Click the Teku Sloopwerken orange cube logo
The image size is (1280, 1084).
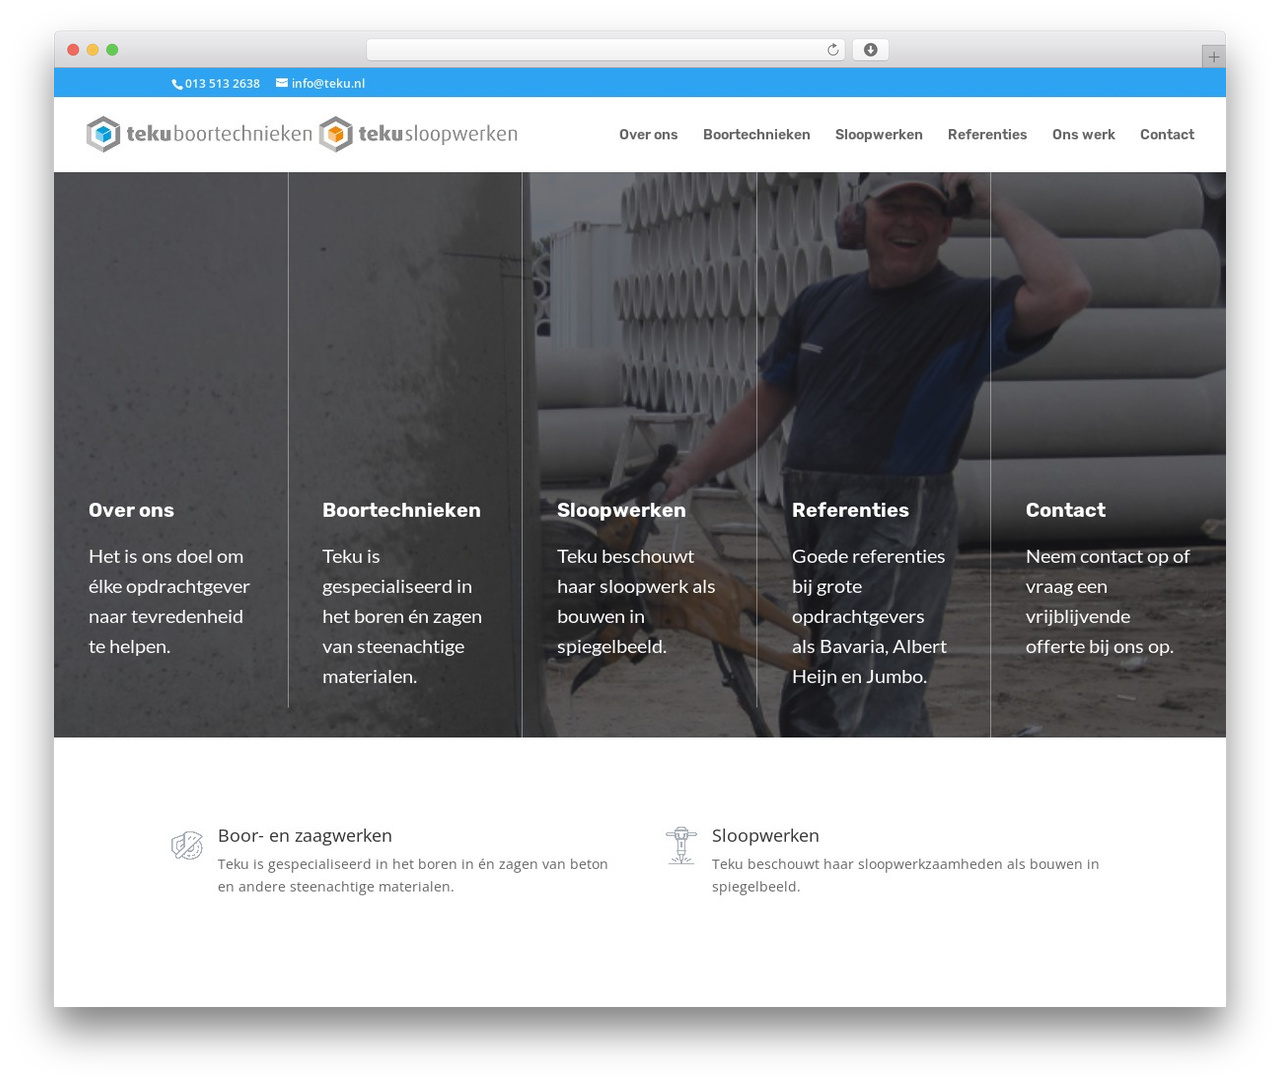[336, 134]
